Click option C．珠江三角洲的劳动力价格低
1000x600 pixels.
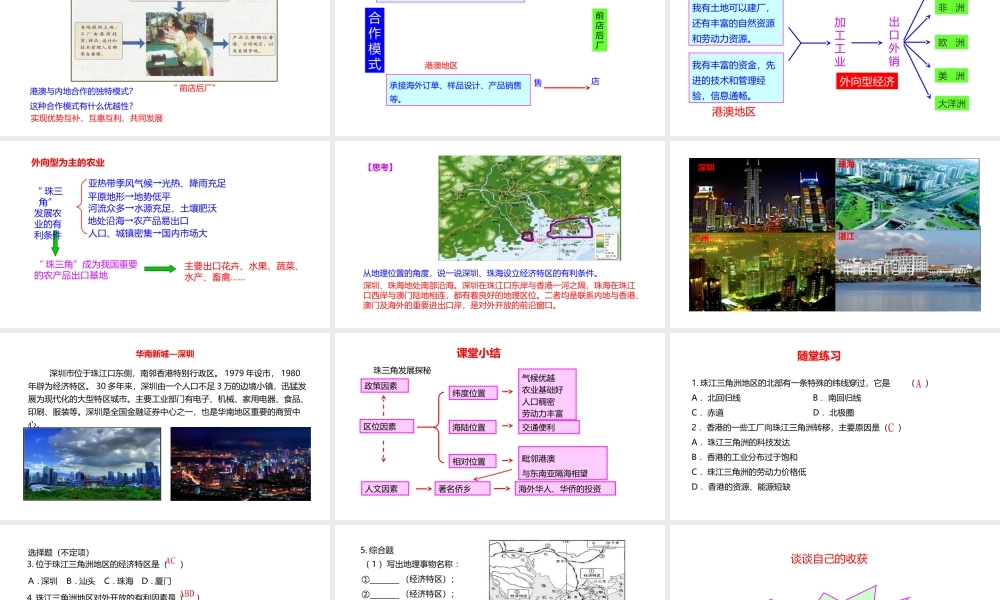(x=749, y=472)
